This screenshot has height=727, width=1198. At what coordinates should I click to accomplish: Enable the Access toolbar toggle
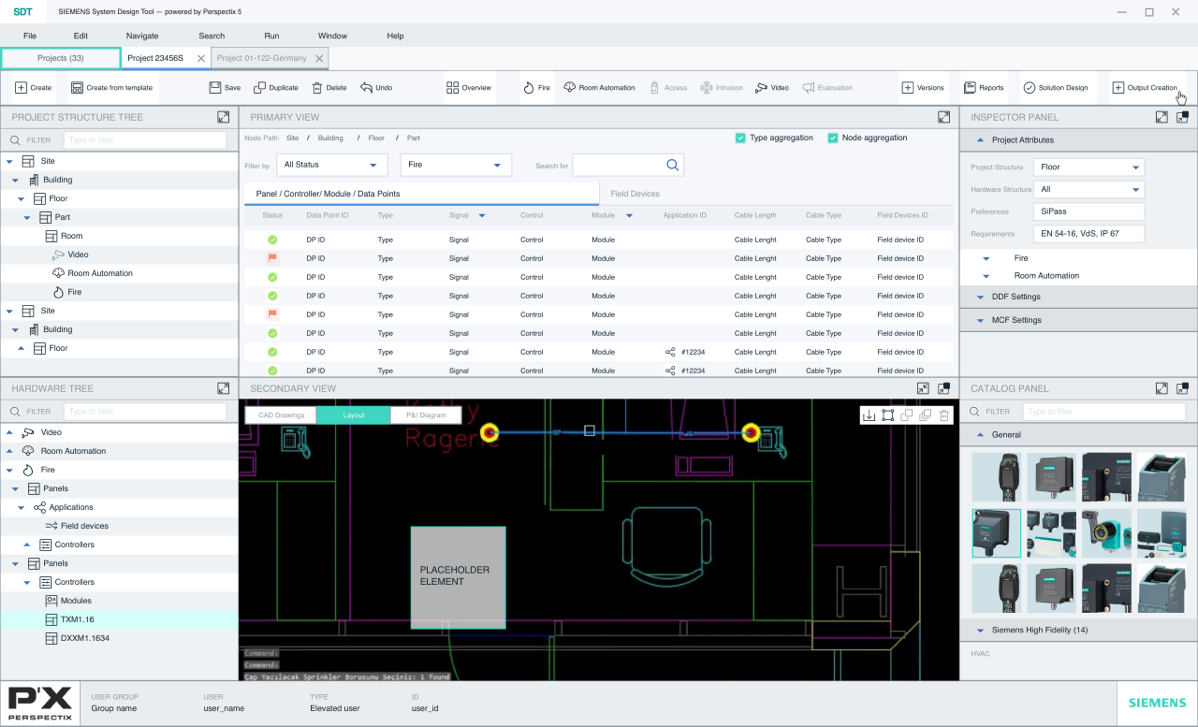(x=668, y=87)
